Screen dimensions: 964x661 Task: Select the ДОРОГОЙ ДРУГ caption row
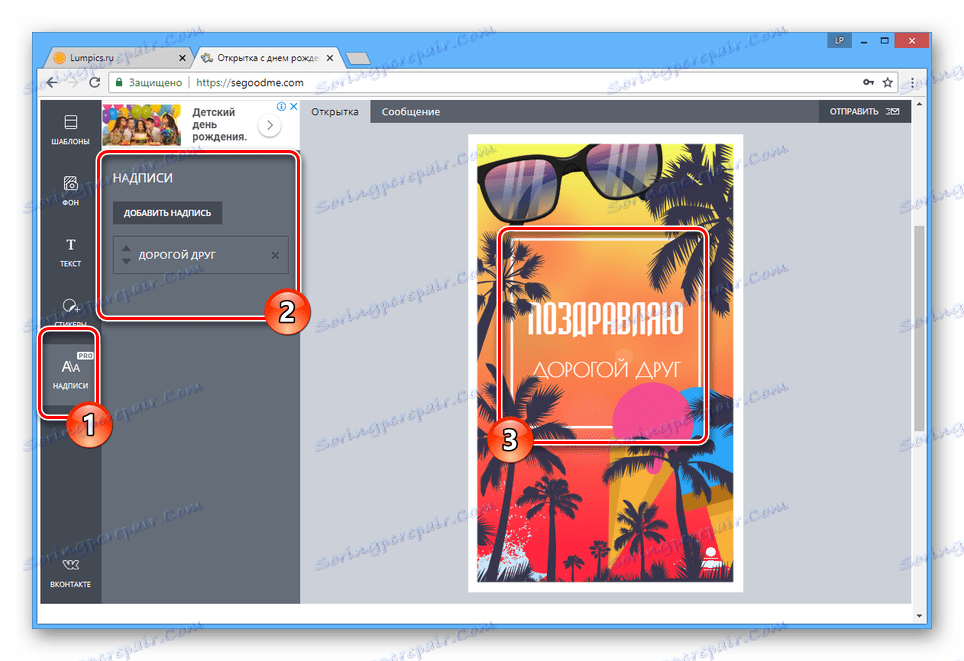pyautogui.click(x=200, y=255)
